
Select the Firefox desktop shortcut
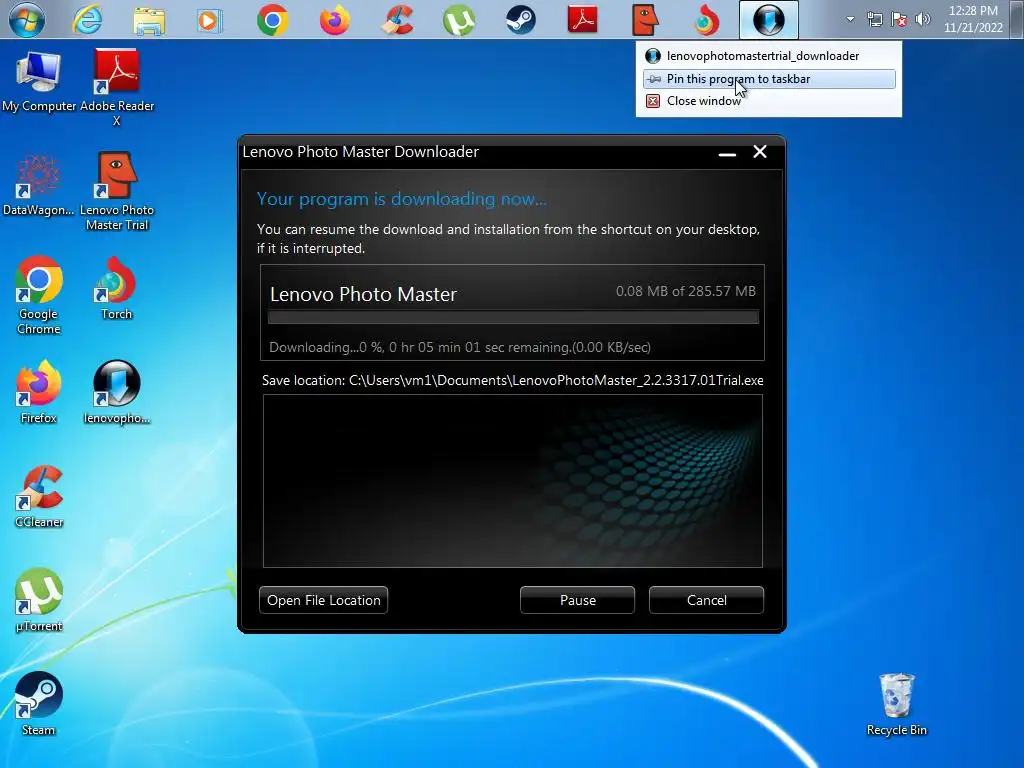point(39,392)
